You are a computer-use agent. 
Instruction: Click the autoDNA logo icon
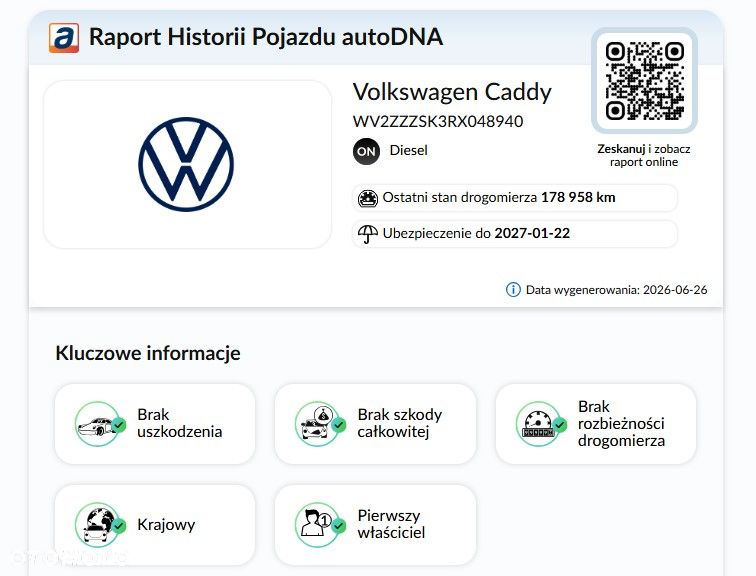[64, 38]
